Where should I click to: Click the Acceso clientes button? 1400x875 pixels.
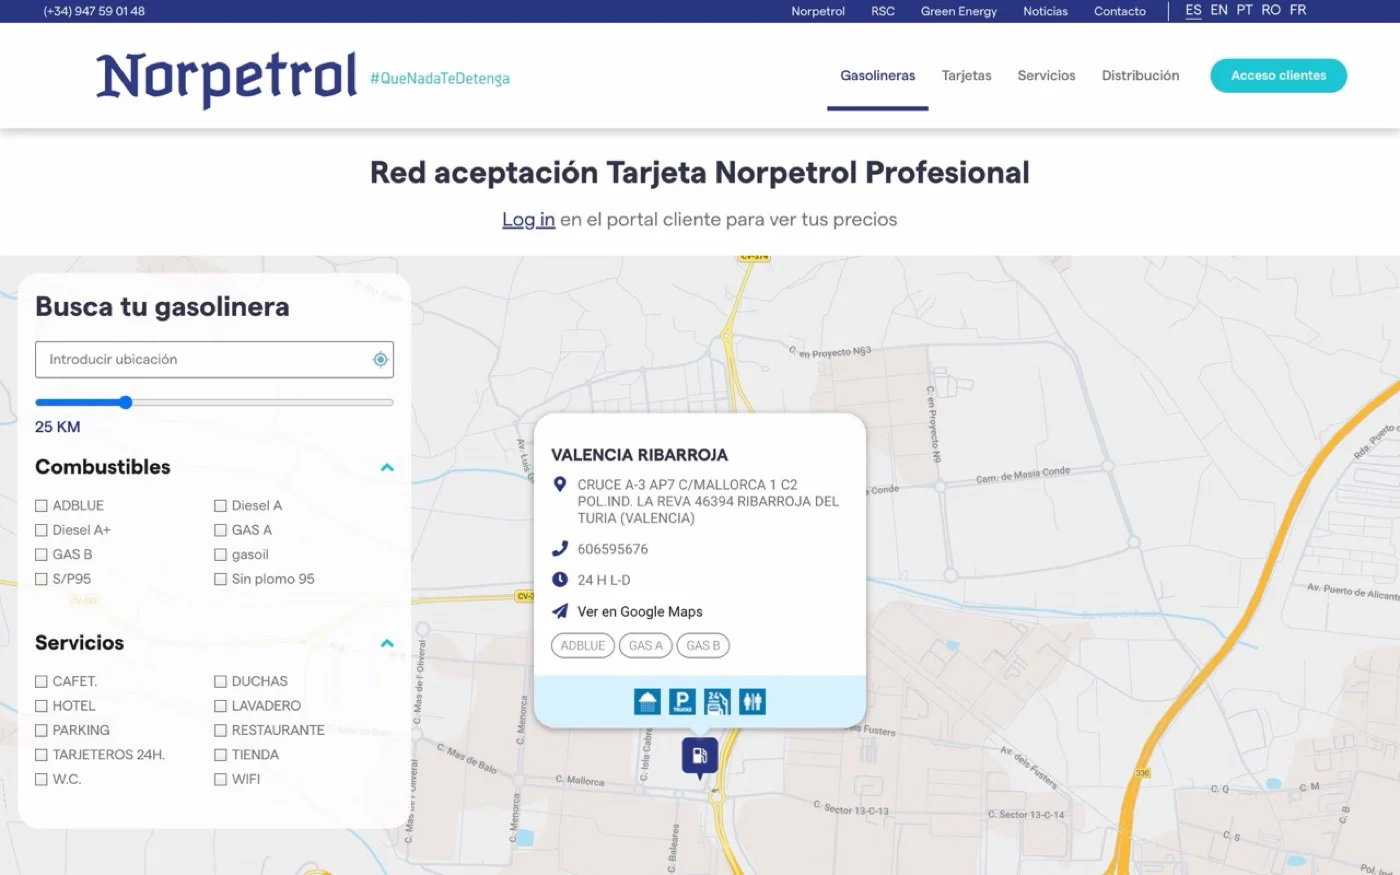pos(1278,76)
